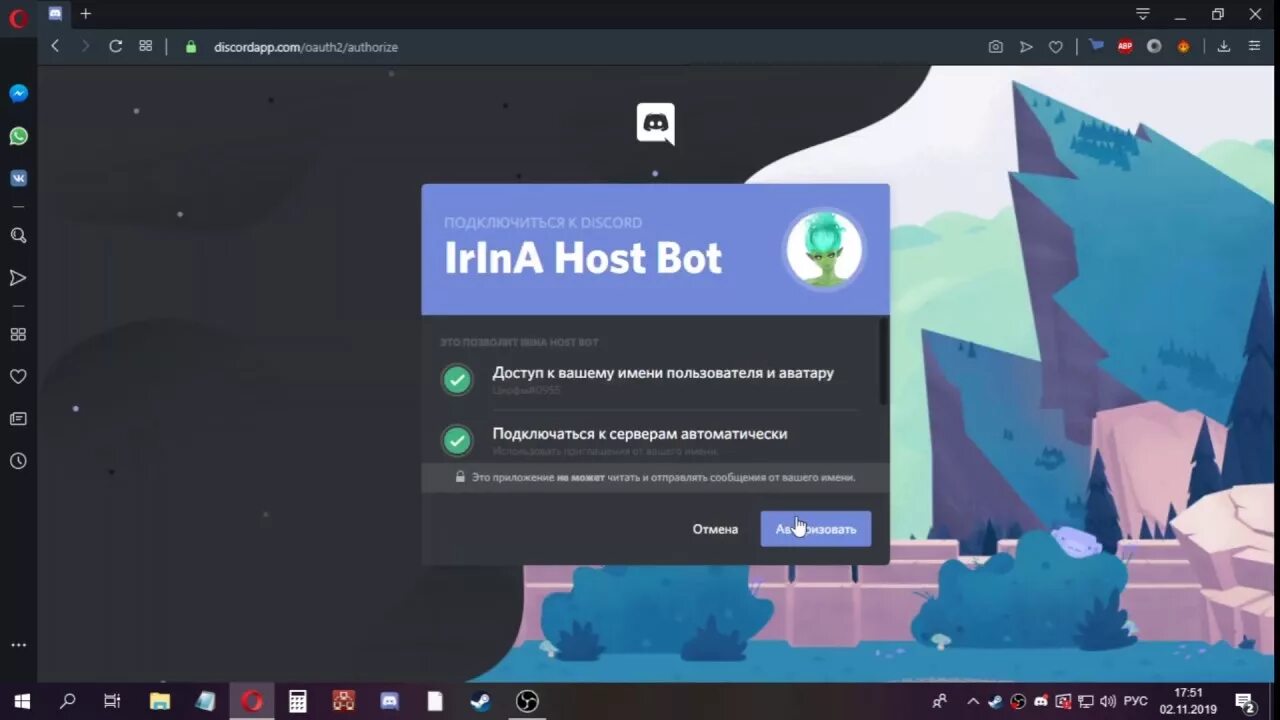
Task: Open the Adblock Plus extension
Action: pyautogui.click(x=1124, y=46)
